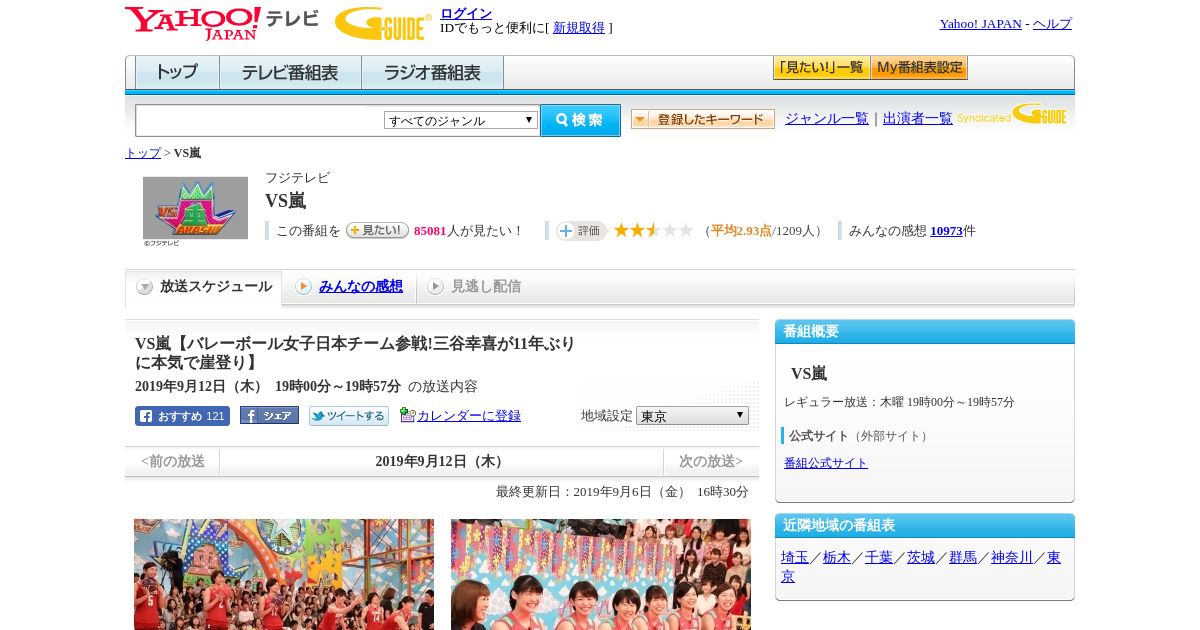Select 群馬 regional TV listings
The width and height of the screenshot is (1200, 630).
click(x=963, y=557)
